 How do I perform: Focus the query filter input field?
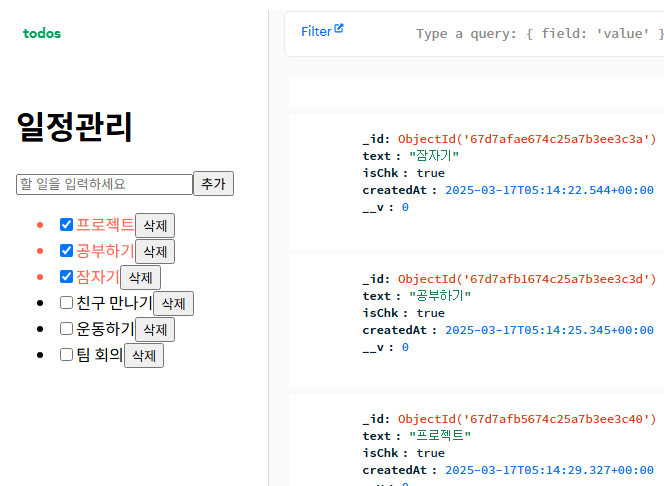(540, 34)
